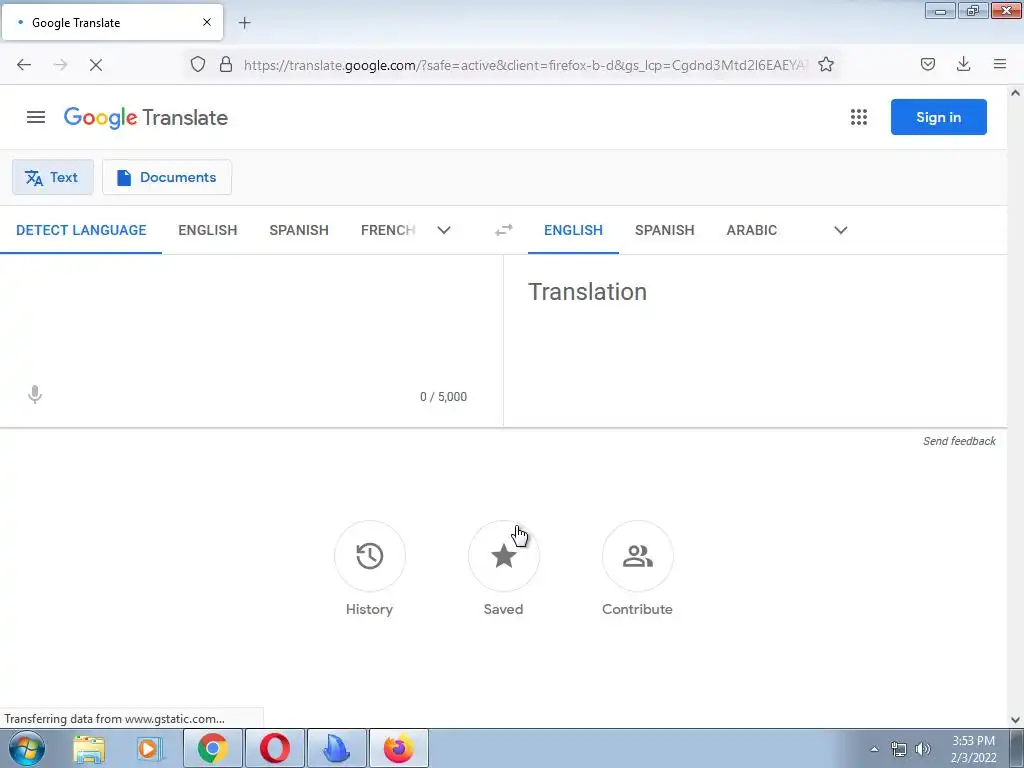Open a new browser tab

click(244, 23)
